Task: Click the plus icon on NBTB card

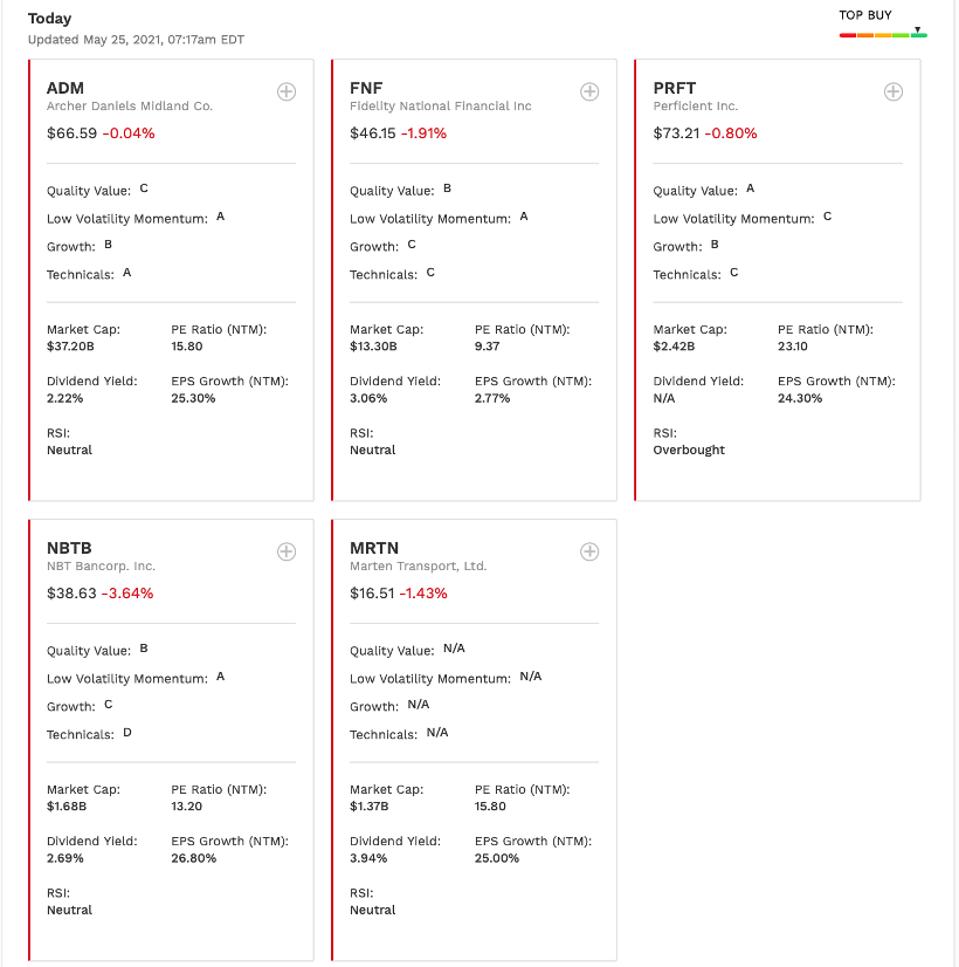Action: point(286,552)
